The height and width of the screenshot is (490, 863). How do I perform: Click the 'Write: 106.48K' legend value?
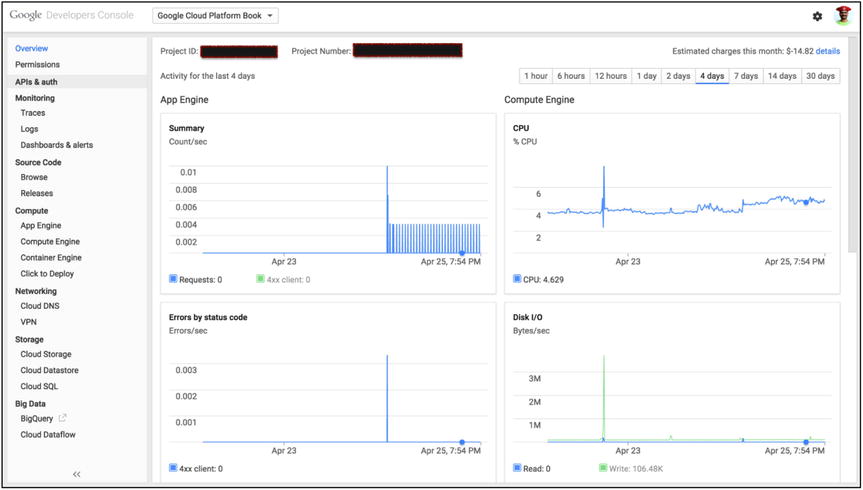click(x=635, y=469)
